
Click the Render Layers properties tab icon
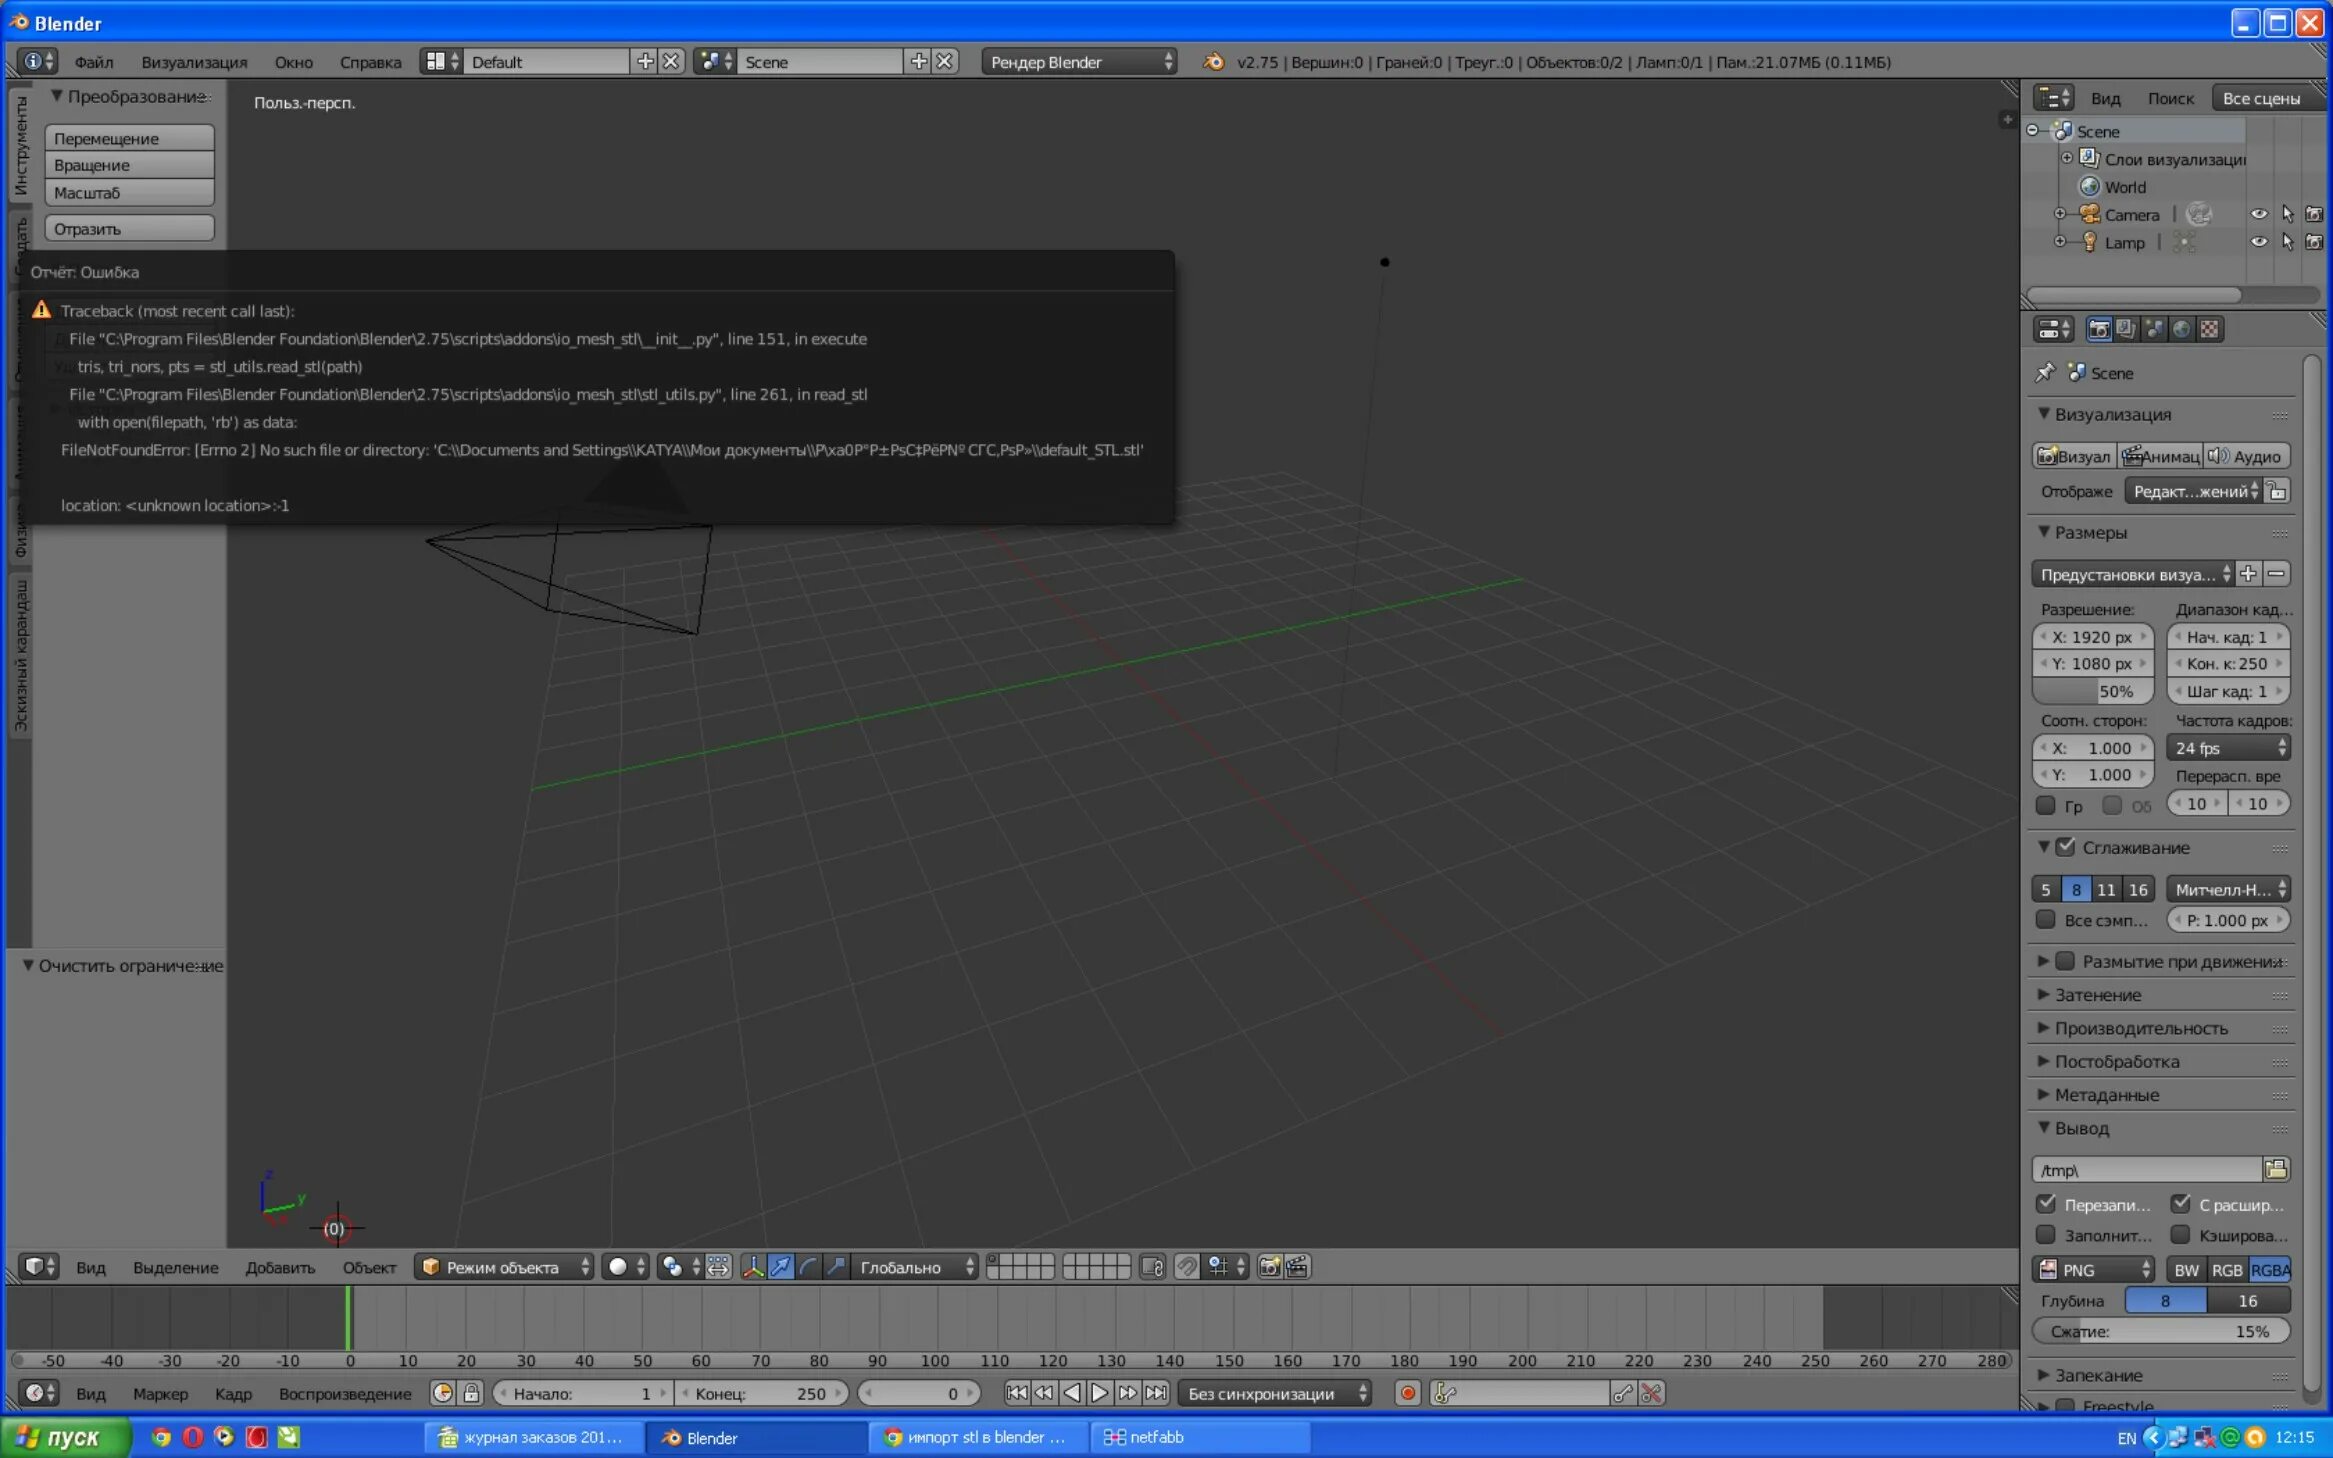click(2126, 329)
